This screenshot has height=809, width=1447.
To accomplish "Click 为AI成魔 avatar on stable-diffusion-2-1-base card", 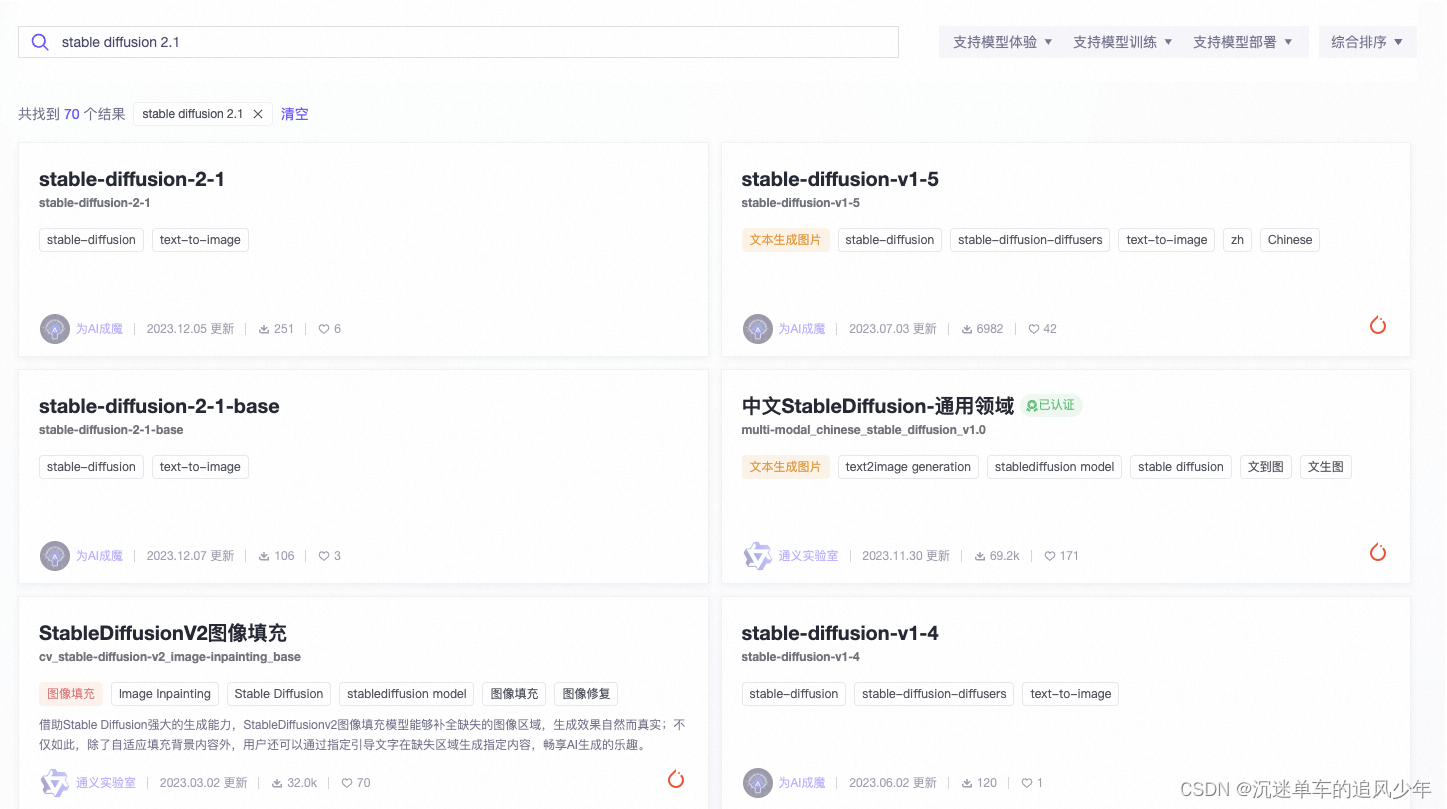I will [55, 555].
